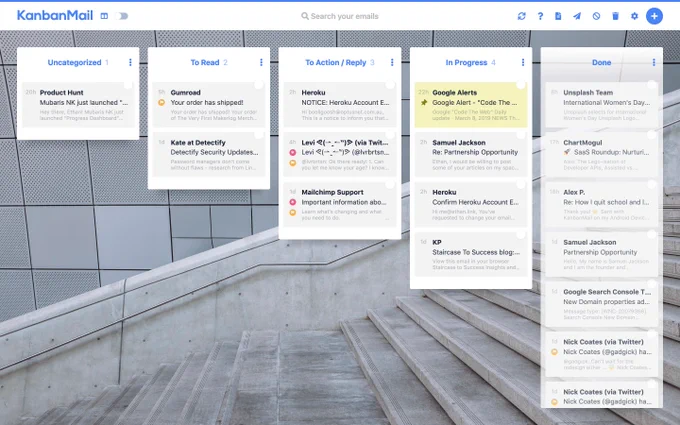Select the Heroku NOTICE email circle
This screenshot has height=425, width=680.
(390, 85)
